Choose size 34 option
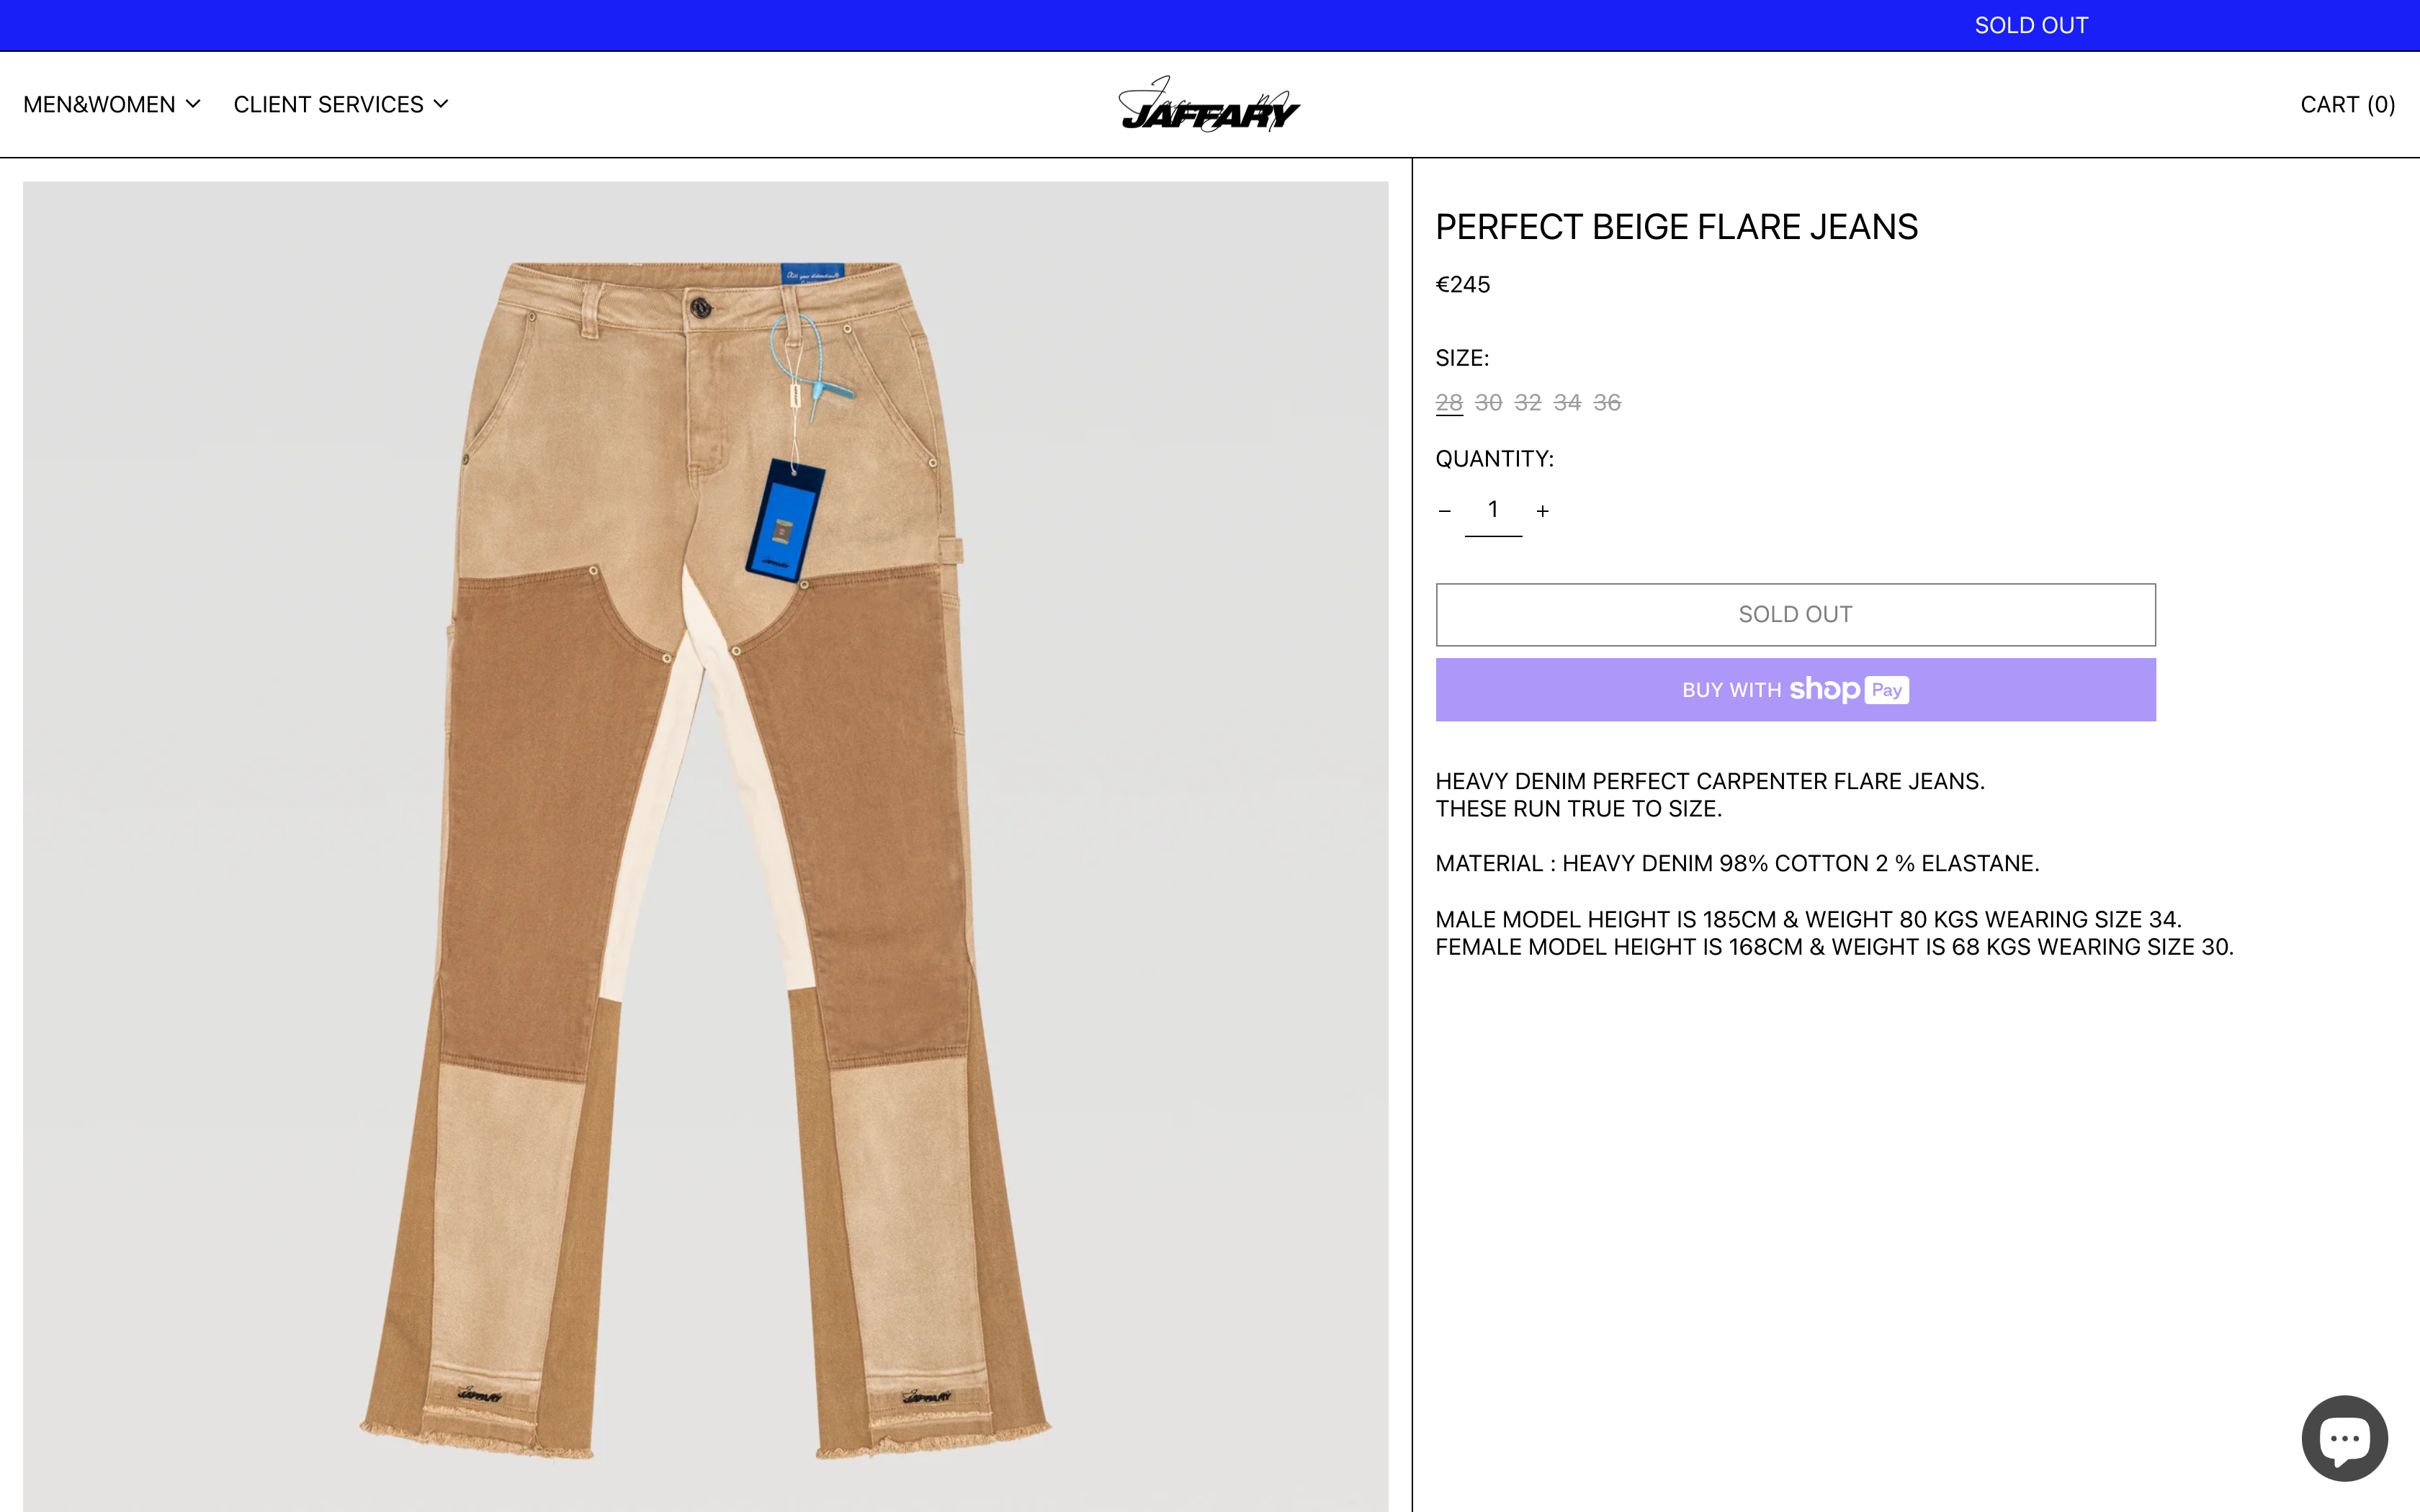The image size is (2420, 1512). click(1567, 403)
